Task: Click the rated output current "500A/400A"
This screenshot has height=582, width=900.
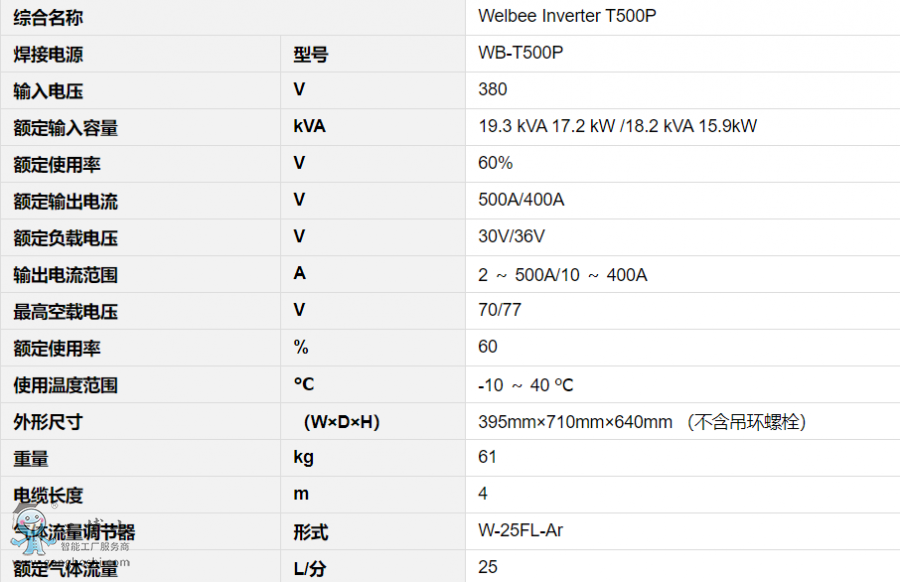Action: pos(521,200)
